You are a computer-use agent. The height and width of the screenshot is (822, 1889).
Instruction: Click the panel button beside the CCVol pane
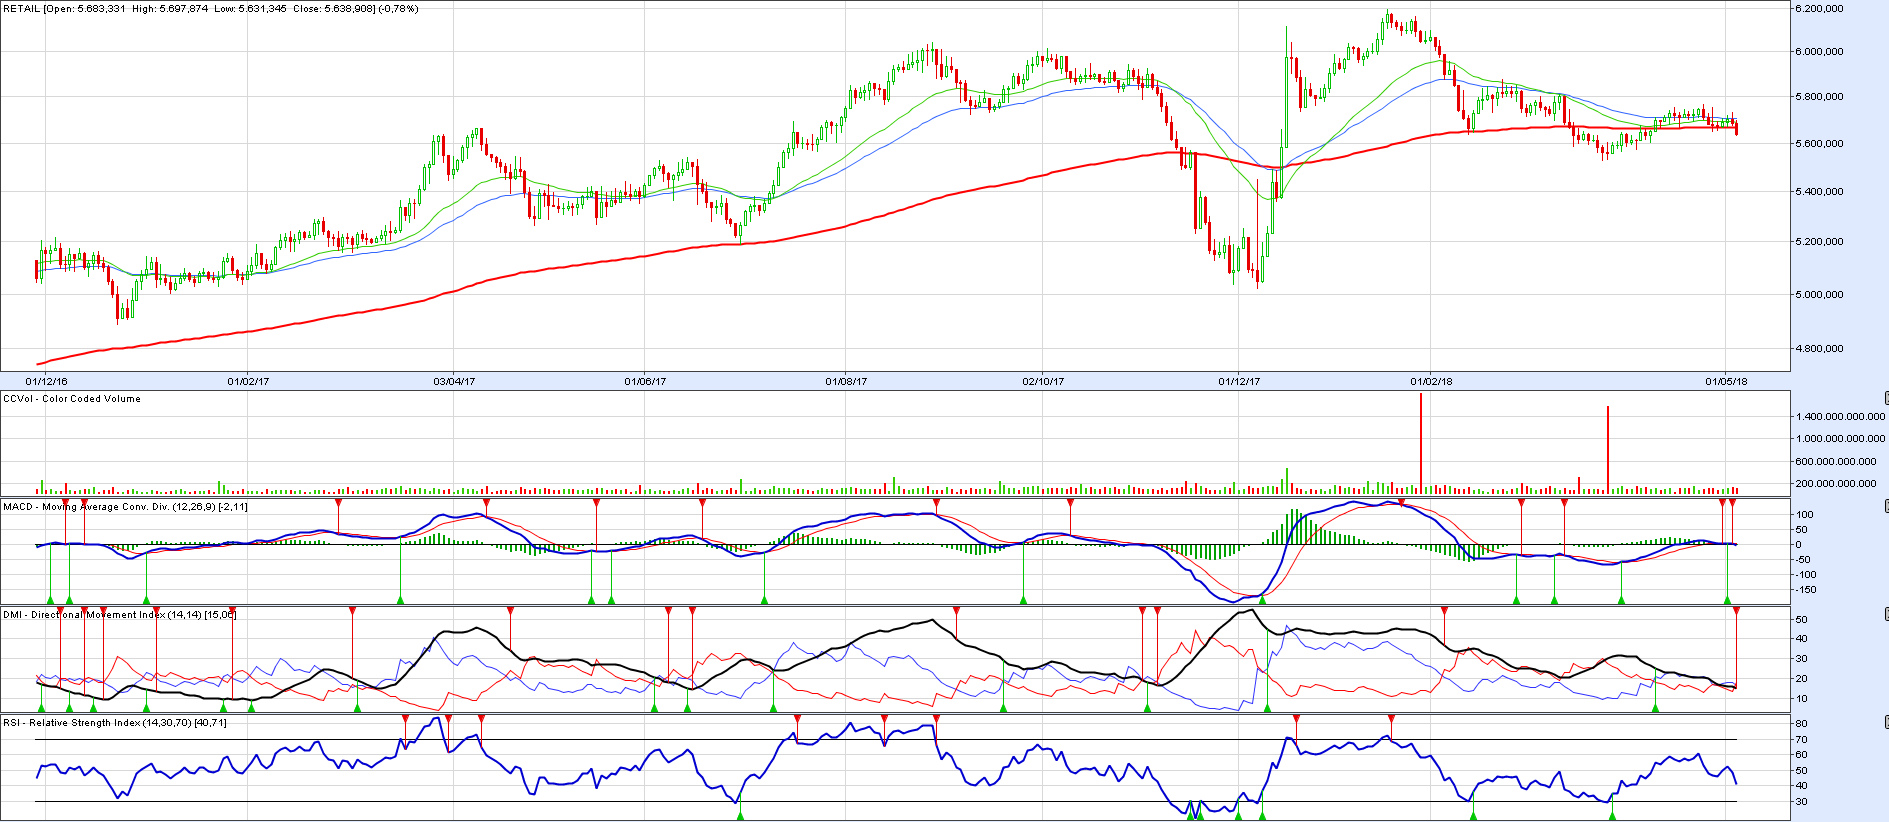(x=1886, y=398)
